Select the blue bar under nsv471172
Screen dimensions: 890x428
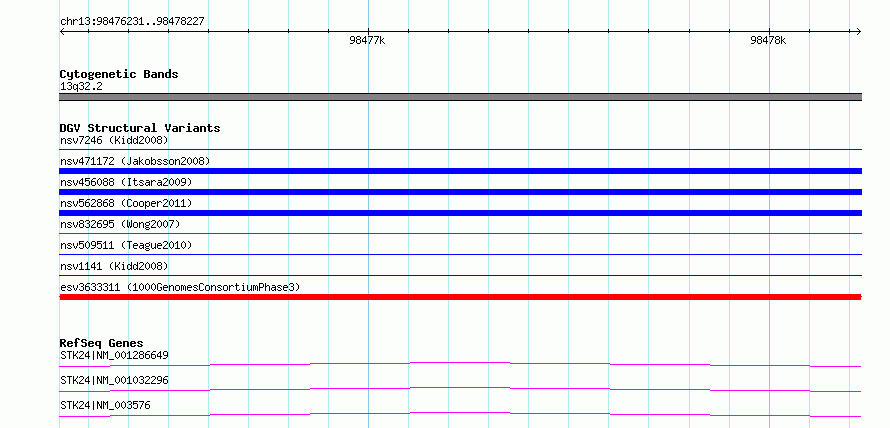(460, 171)
